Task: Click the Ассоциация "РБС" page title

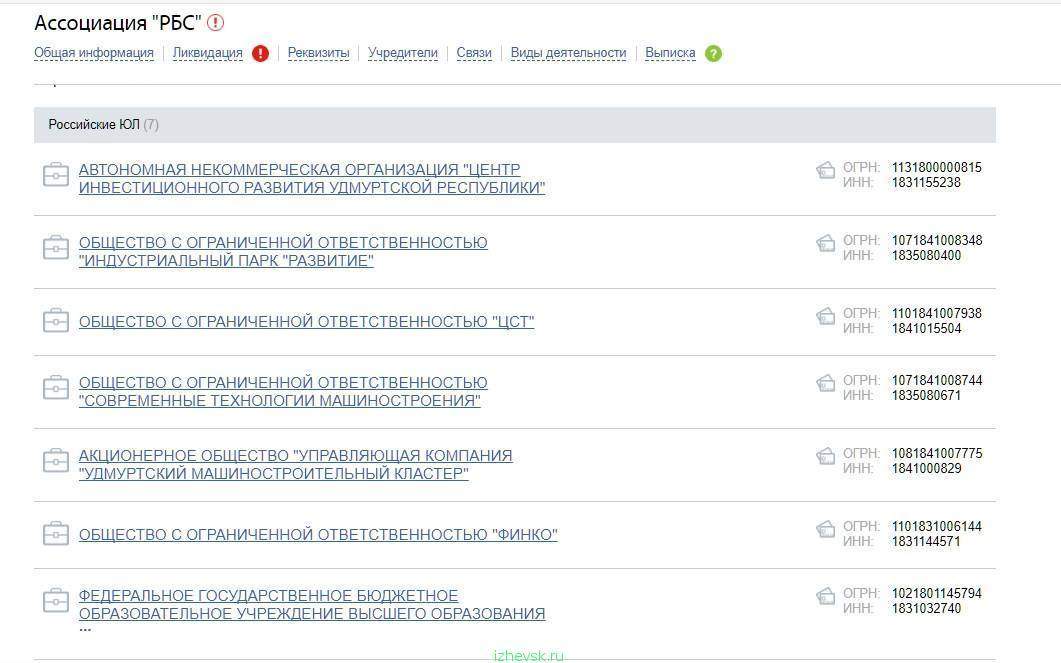Action: (118, 23)
